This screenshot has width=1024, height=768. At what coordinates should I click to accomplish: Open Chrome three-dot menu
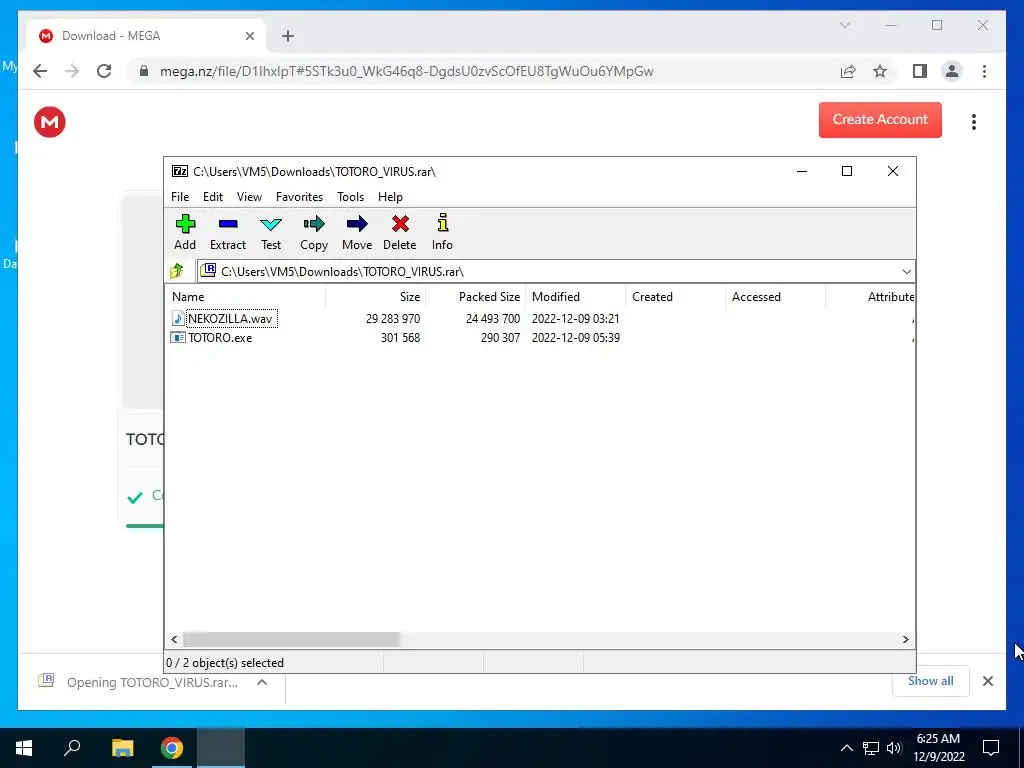[x=984, y=71]
